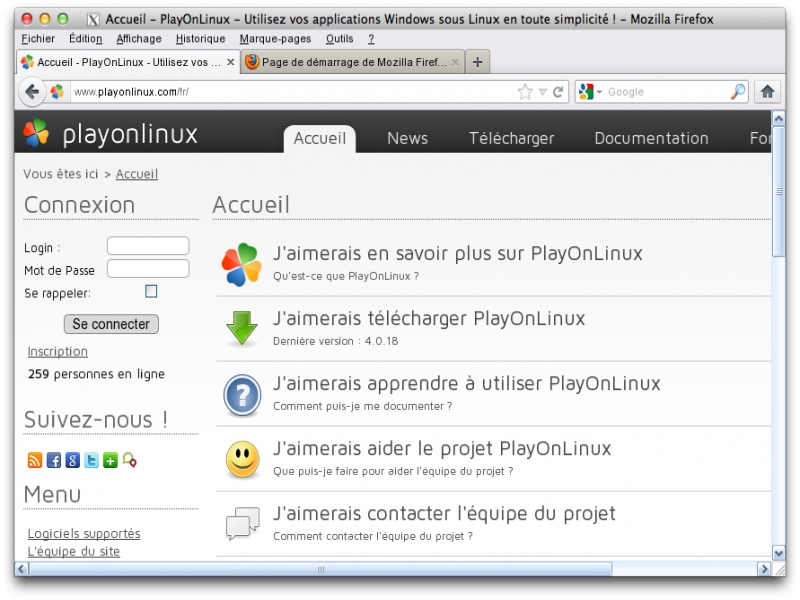Open a new browser tab with plus button

[477, 62]
